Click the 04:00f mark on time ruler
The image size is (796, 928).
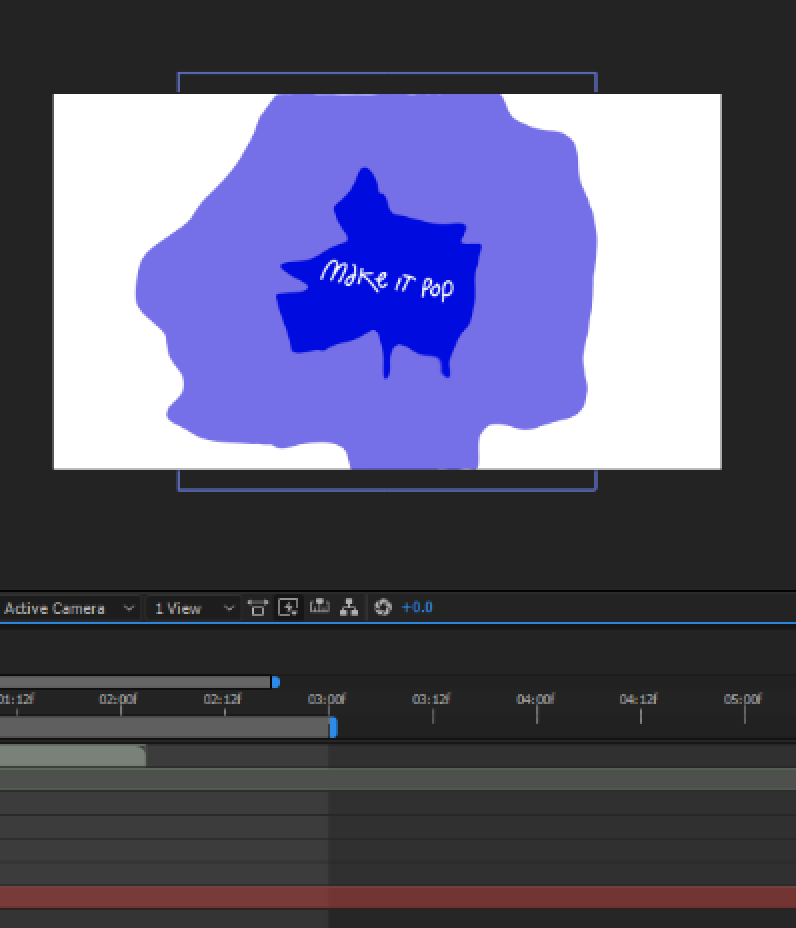tap(536, 700)
